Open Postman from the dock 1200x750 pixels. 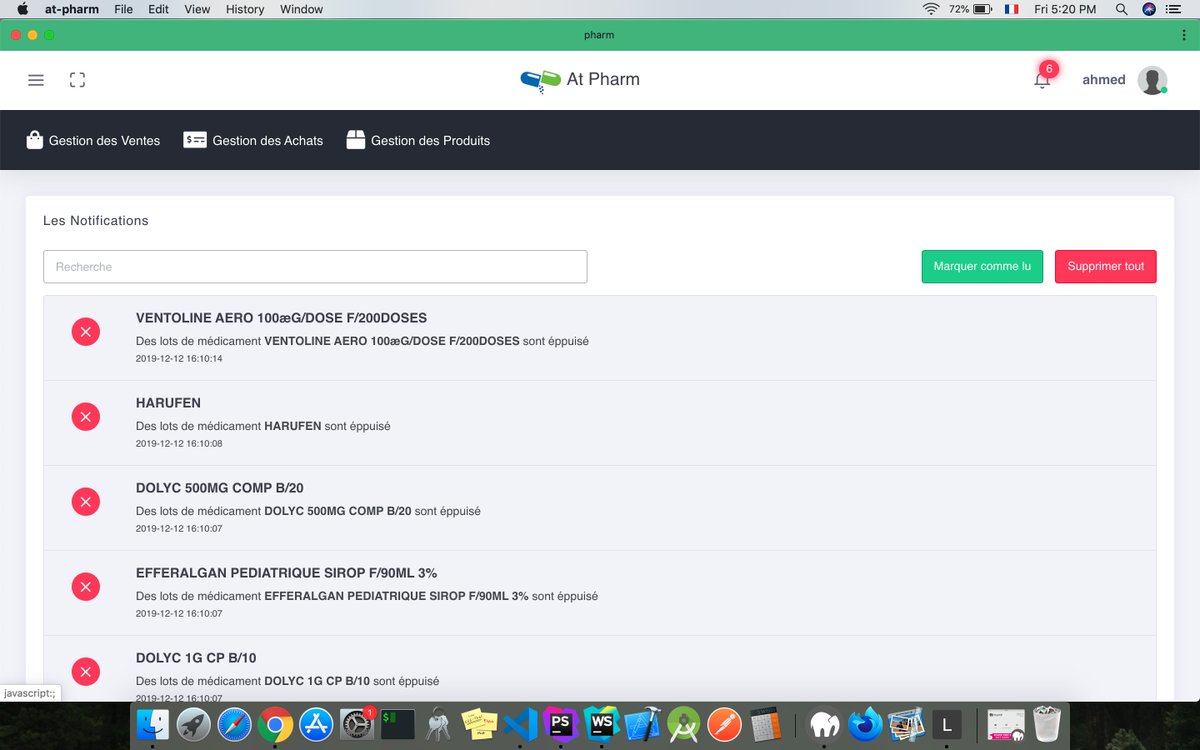pyautogui.click(x=724, y=724)
